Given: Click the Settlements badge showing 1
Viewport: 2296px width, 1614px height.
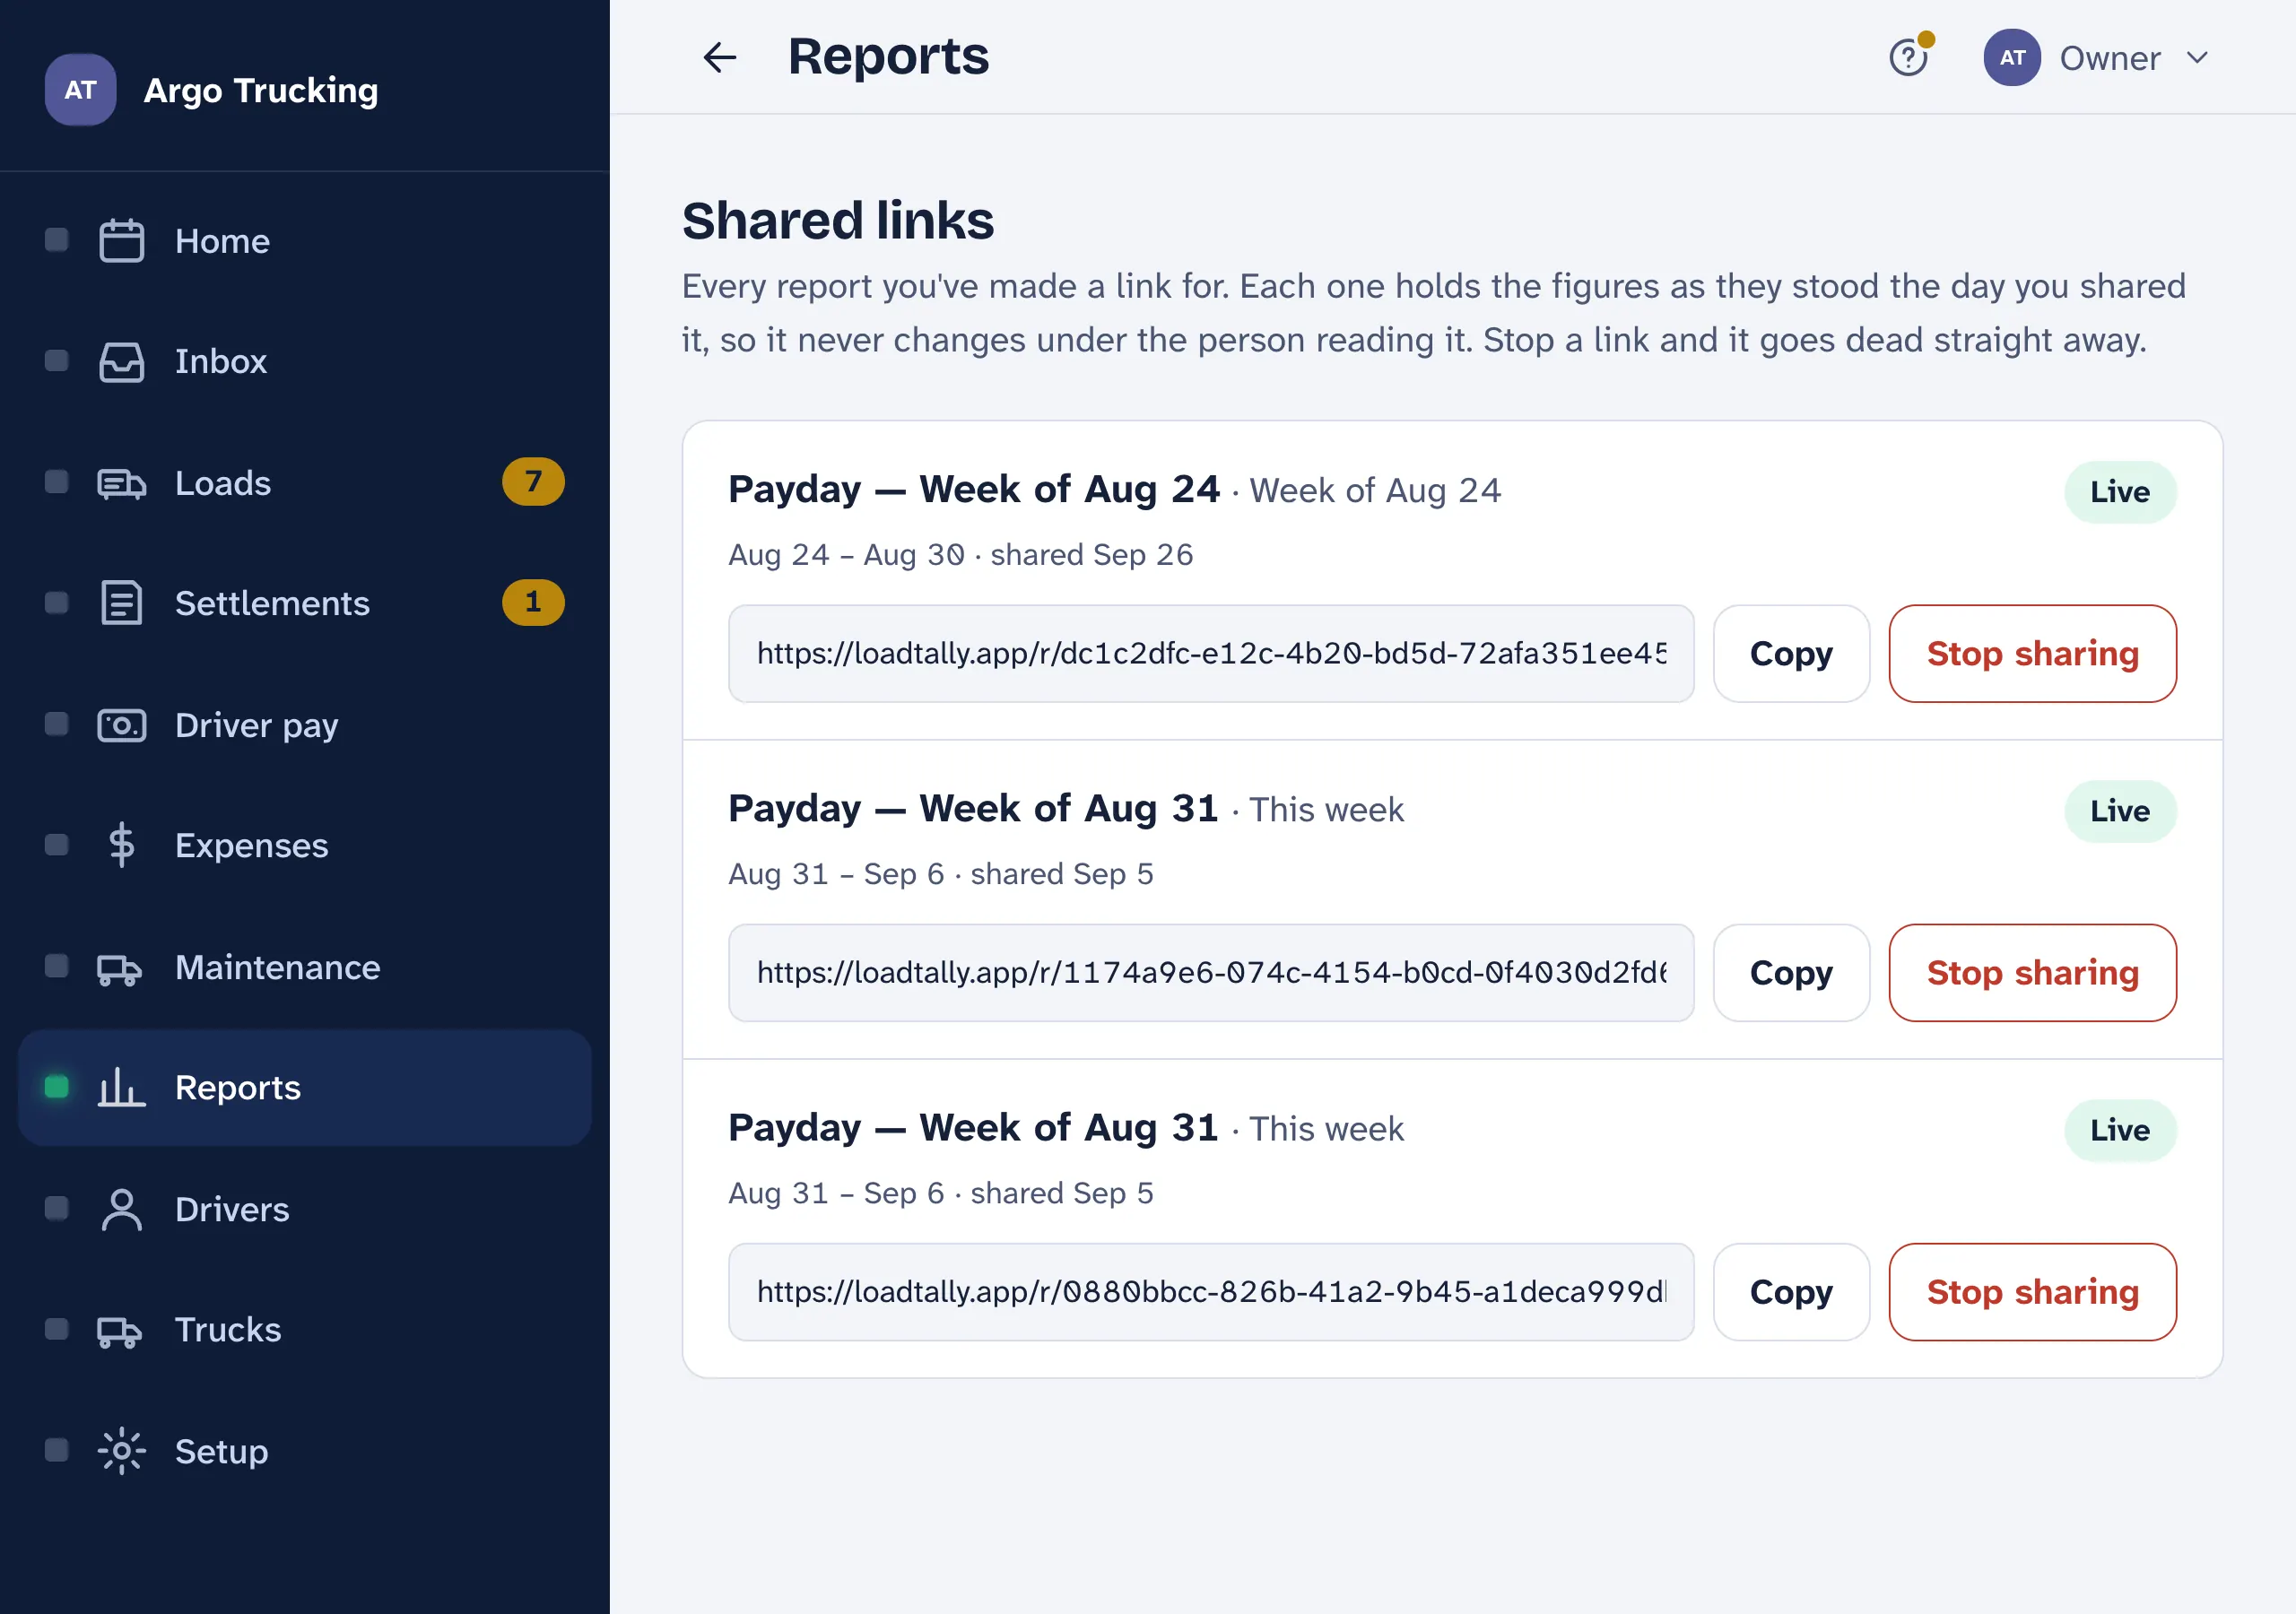Looking at the screenshot, I should point(533,603).
